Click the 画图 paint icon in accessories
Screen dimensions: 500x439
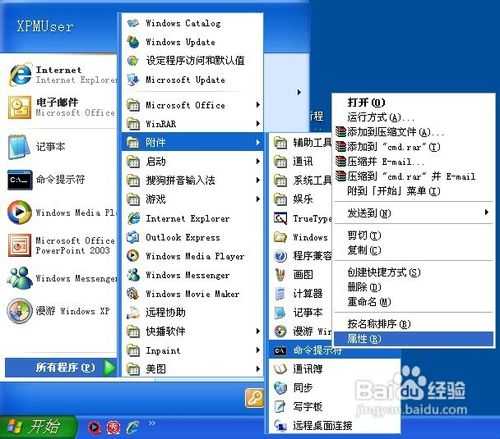pyautogui.click(x=280, y=274)
